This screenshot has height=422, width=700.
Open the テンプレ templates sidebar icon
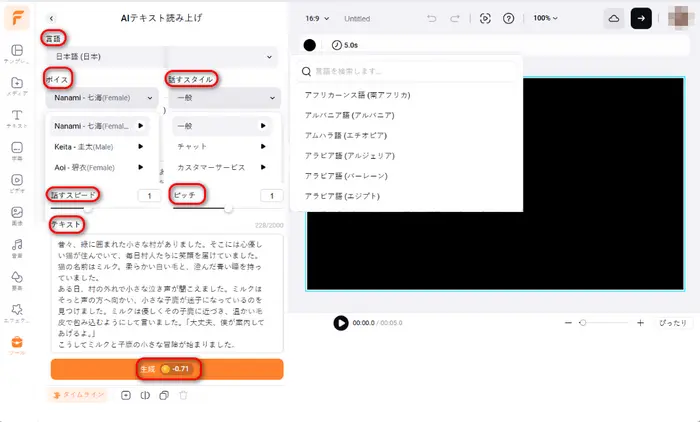[x=17, y=54]
